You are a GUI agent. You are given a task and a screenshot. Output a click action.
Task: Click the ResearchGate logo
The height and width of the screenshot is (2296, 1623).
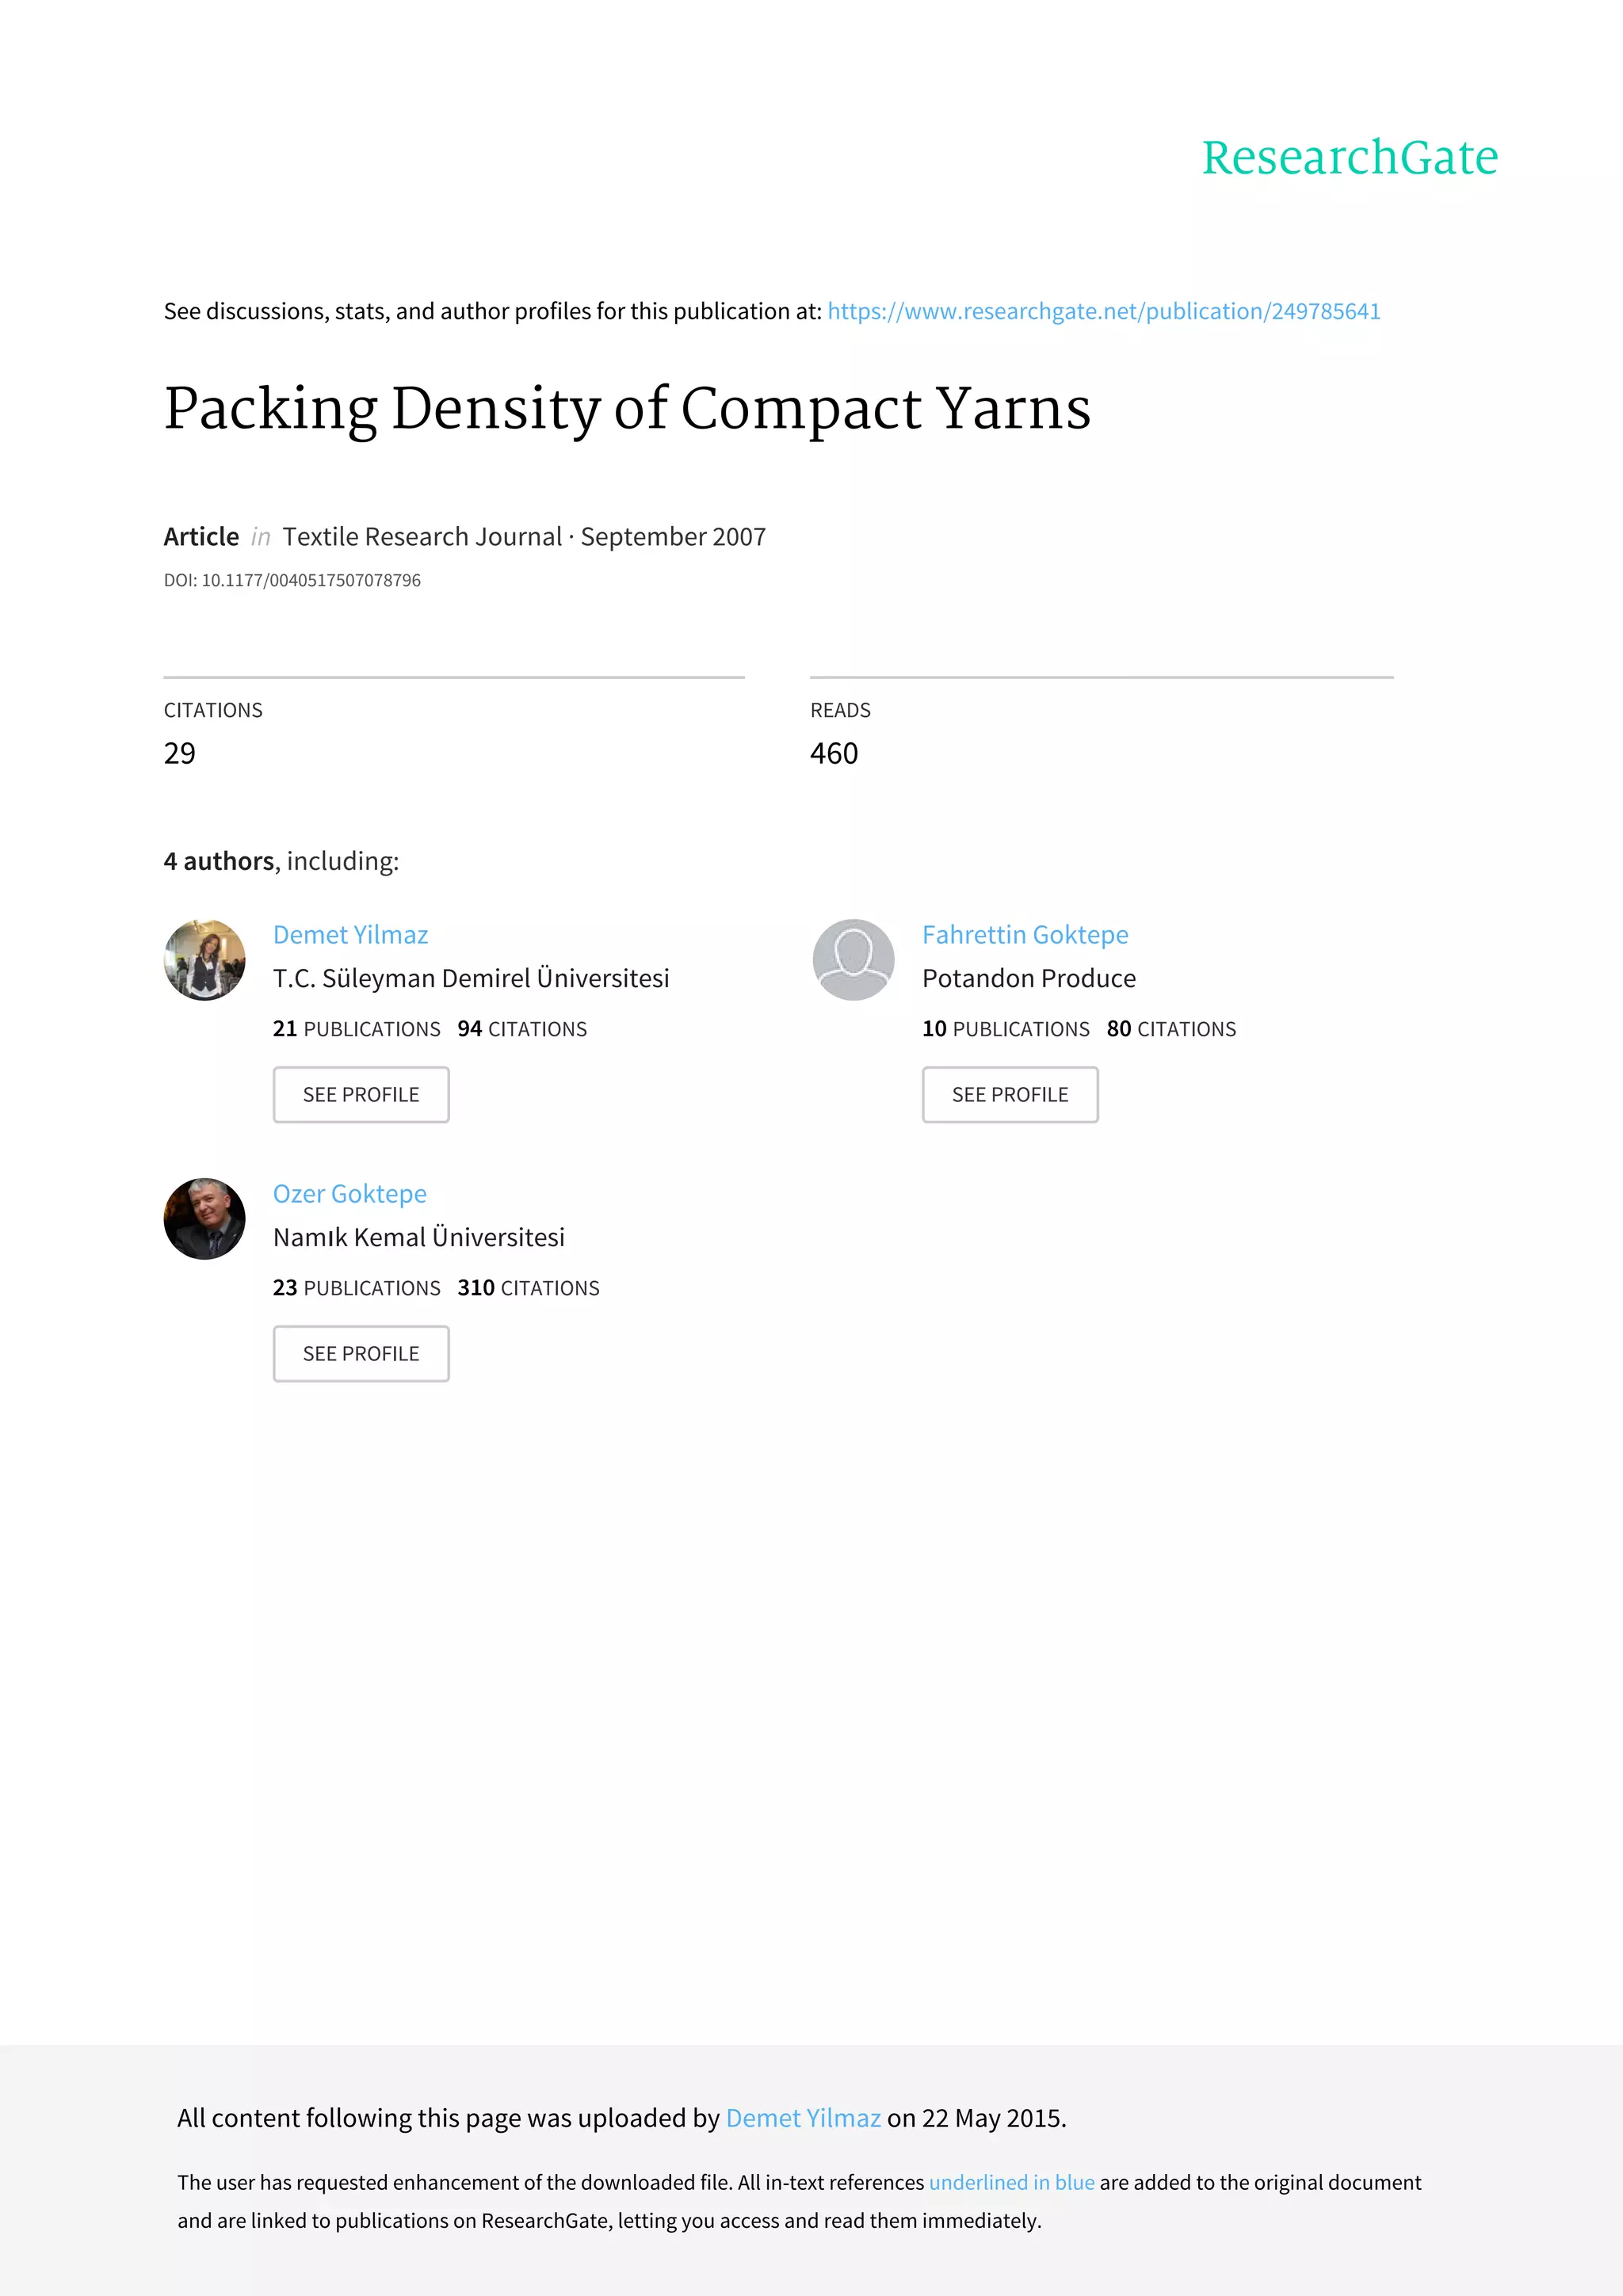1349,158
